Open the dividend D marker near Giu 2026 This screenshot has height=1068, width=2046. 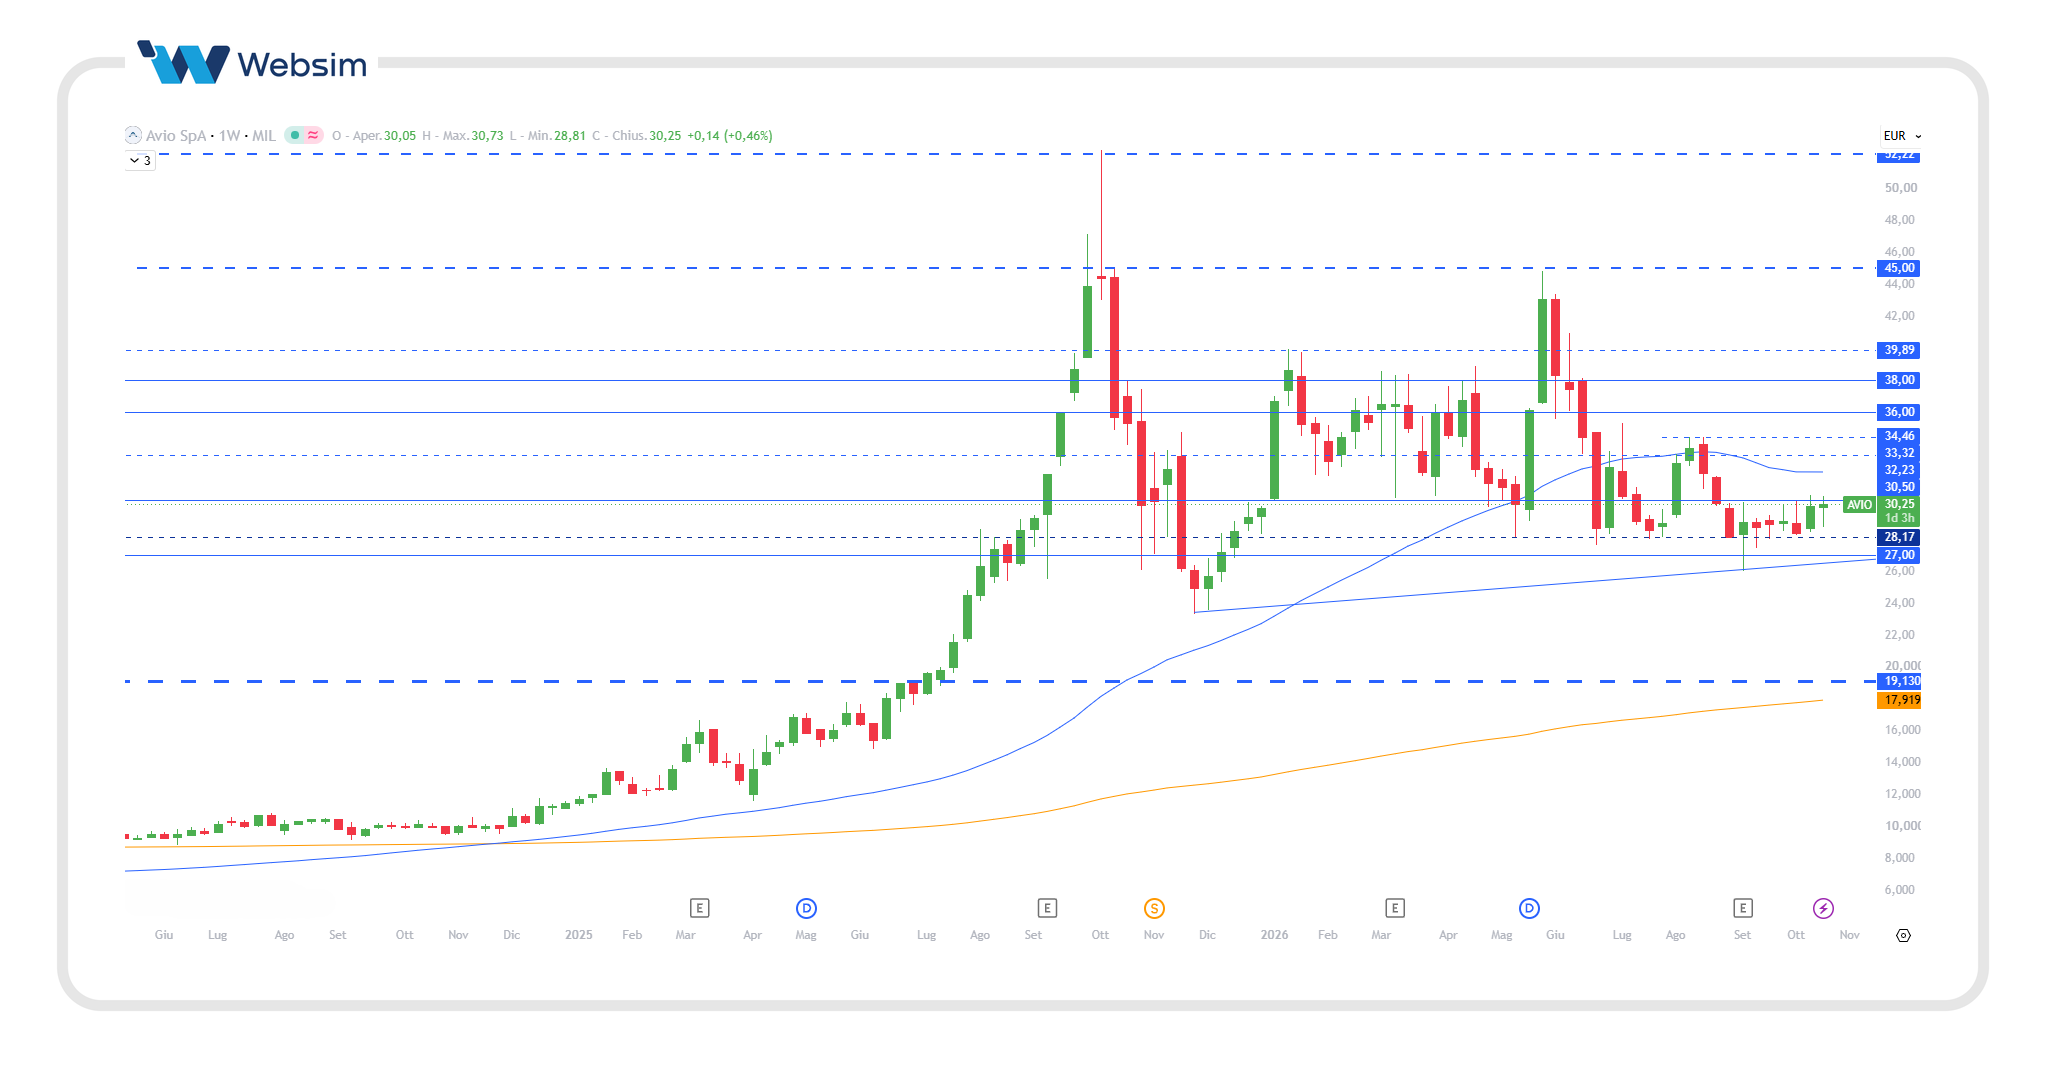(x=1529, y=908)
